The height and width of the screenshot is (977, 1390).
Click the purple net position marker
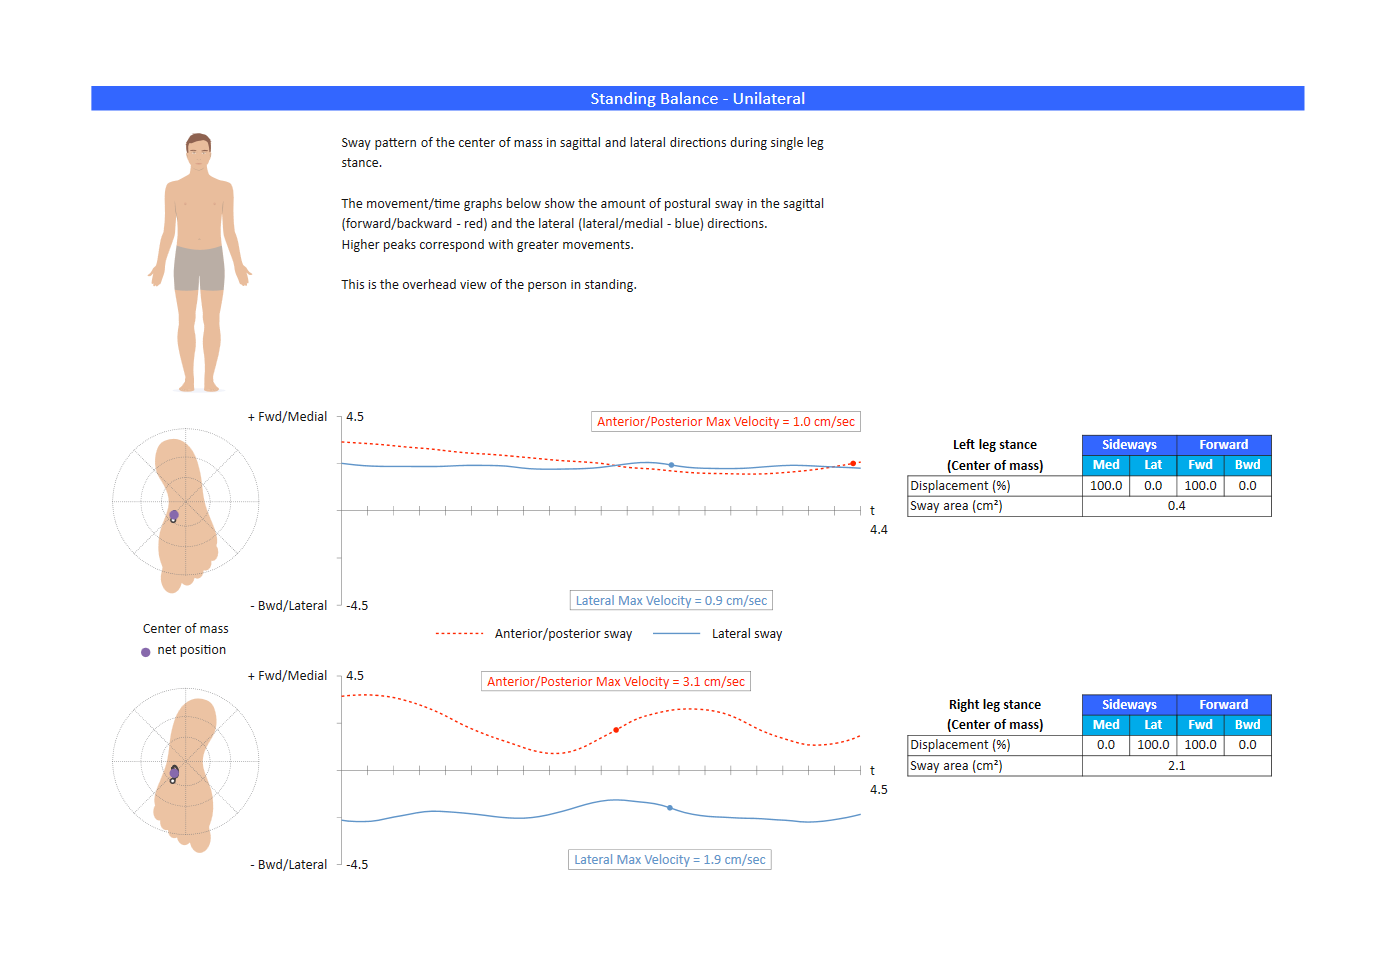coord(173,513)
